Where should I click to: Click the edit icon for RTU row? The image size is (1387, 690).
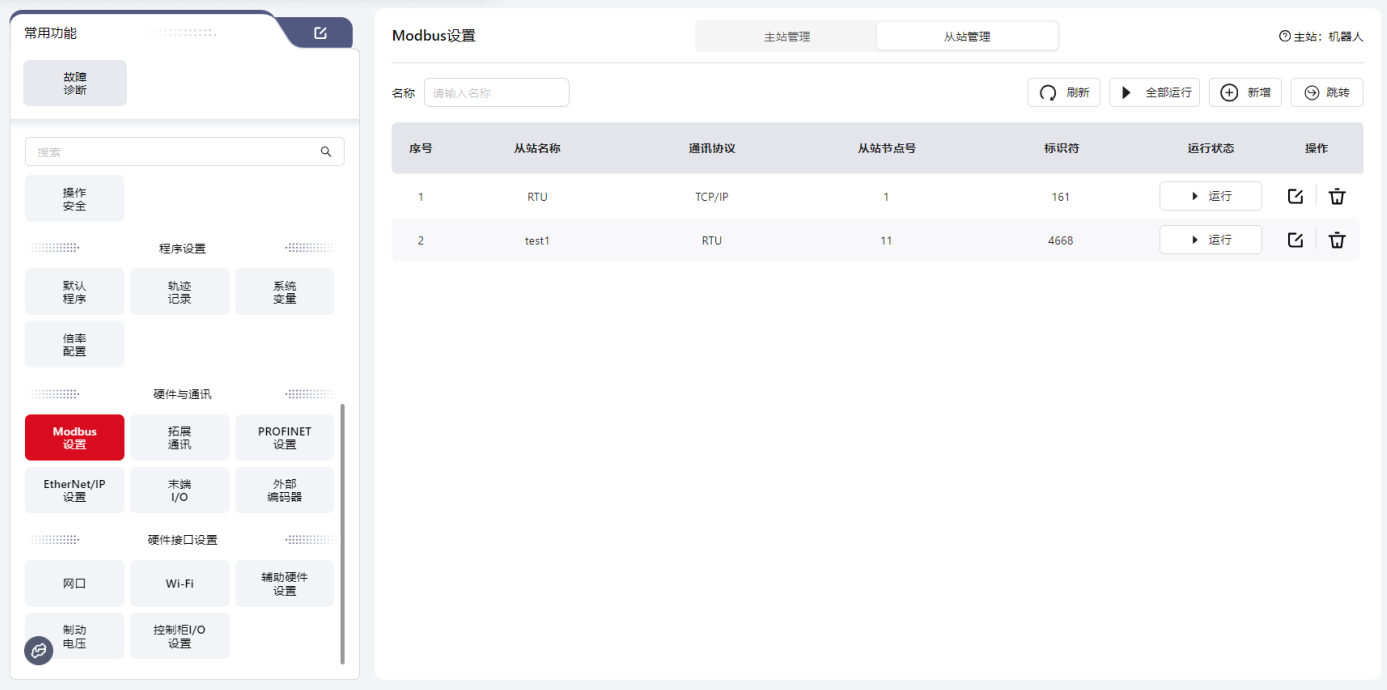coord(1295,196)
